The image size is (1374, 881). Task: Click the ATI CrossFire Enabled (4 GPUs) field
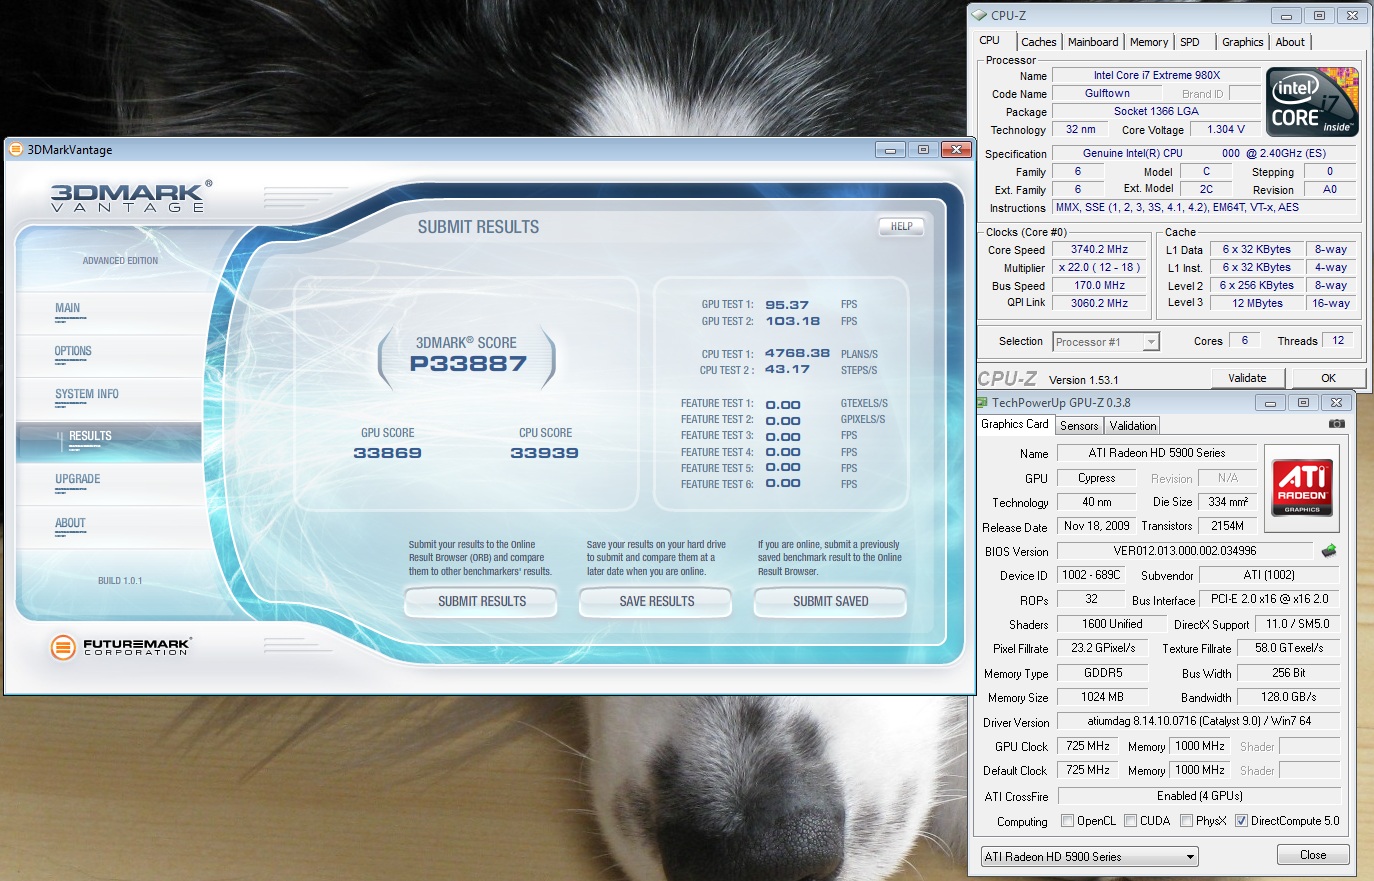(x=1199, y=796)
